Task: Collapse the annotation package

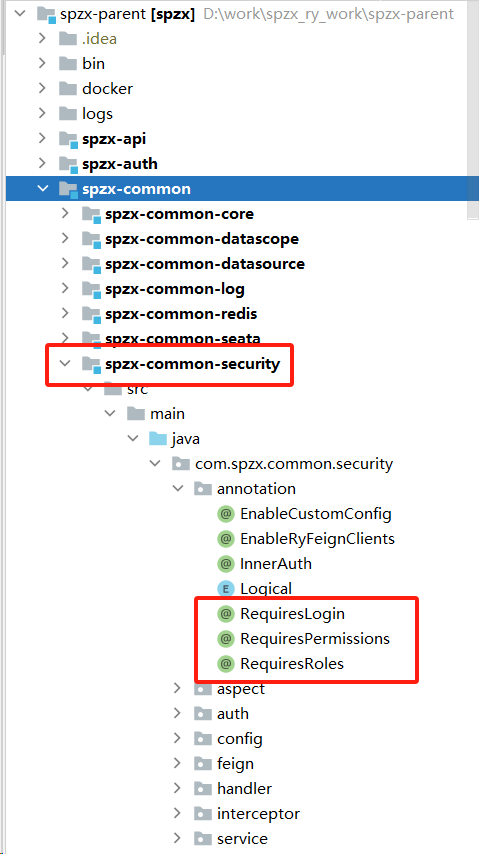Action: tap(178, 489)
